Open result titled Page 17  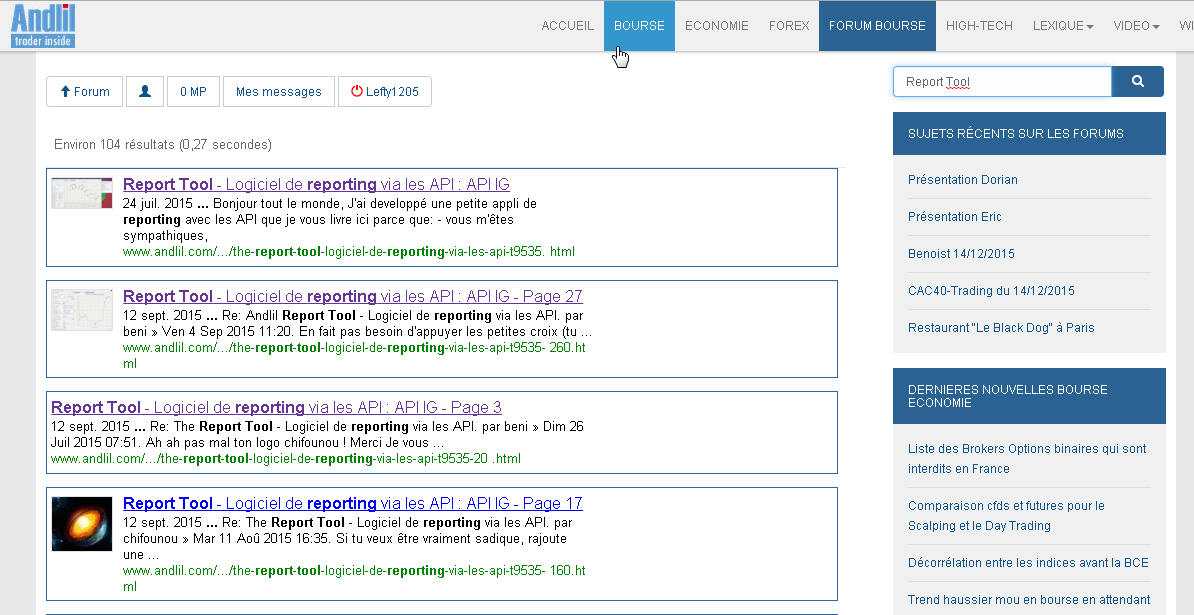point(353,503)
